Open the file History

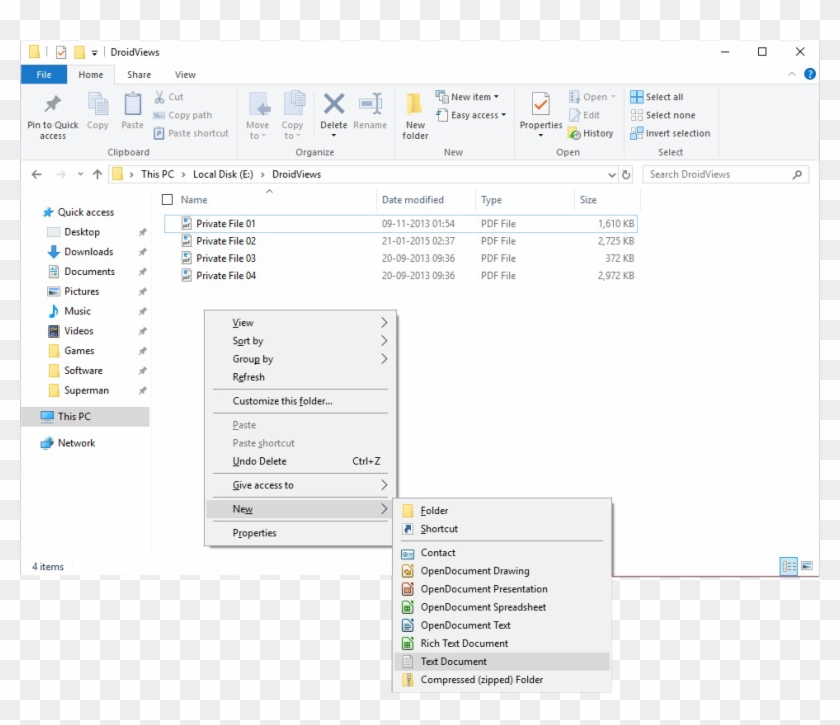pyautogui.click(x=590, y=133)
